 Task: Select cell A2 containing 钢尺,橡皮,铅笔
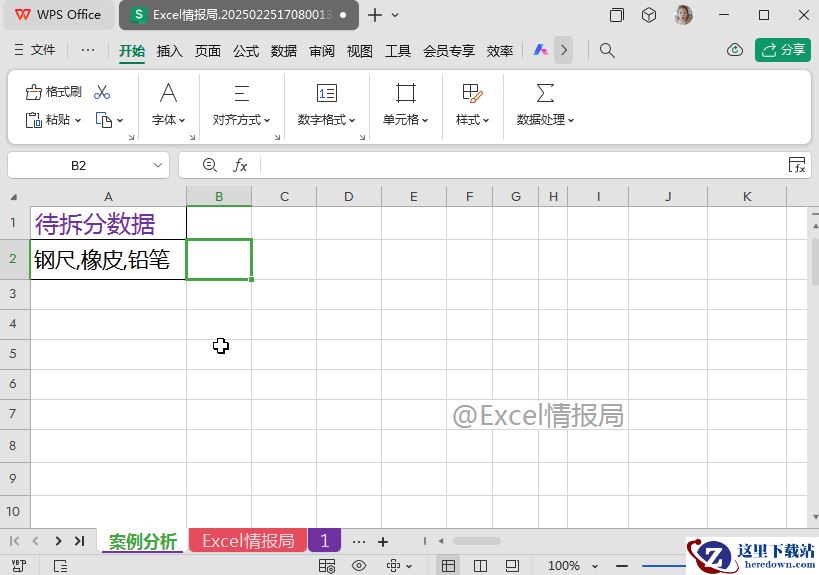click(x=108, y=259)
